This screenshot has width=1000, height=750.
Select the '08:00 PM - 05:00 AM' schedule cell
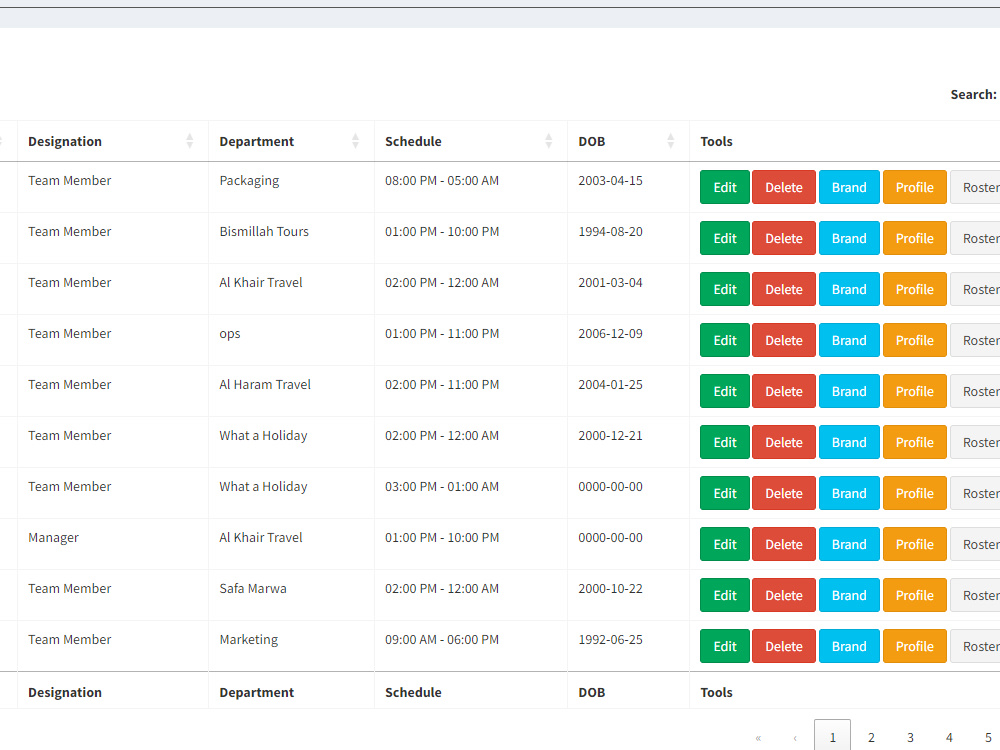[x=471, y=187]
